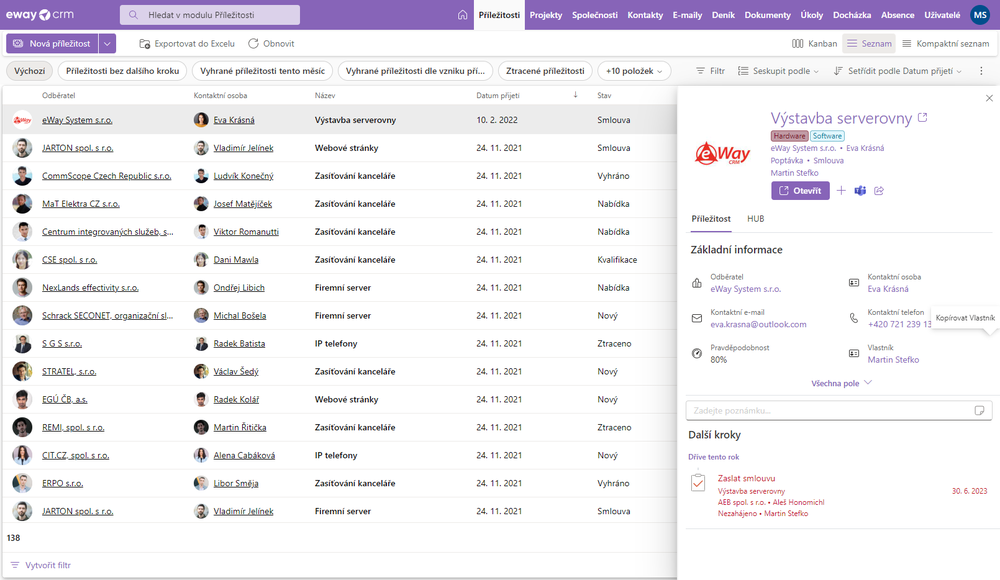Image resolution: width=1000 pixels, height=580 pixels.
Task: Click the Odběratel building icon
Action: coord(696,283)
